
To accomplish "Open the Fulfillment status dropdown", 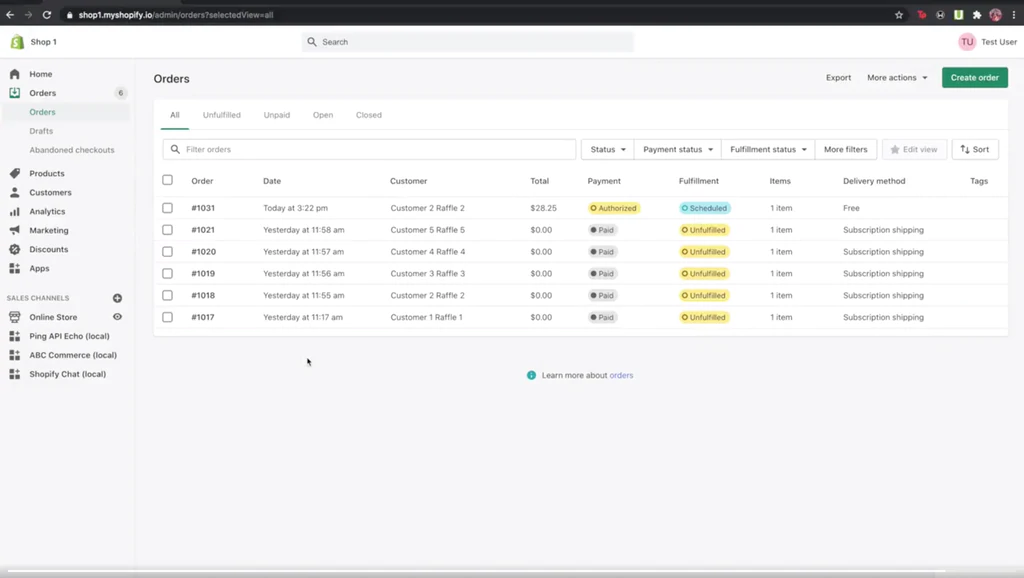I will pos(767,149).
